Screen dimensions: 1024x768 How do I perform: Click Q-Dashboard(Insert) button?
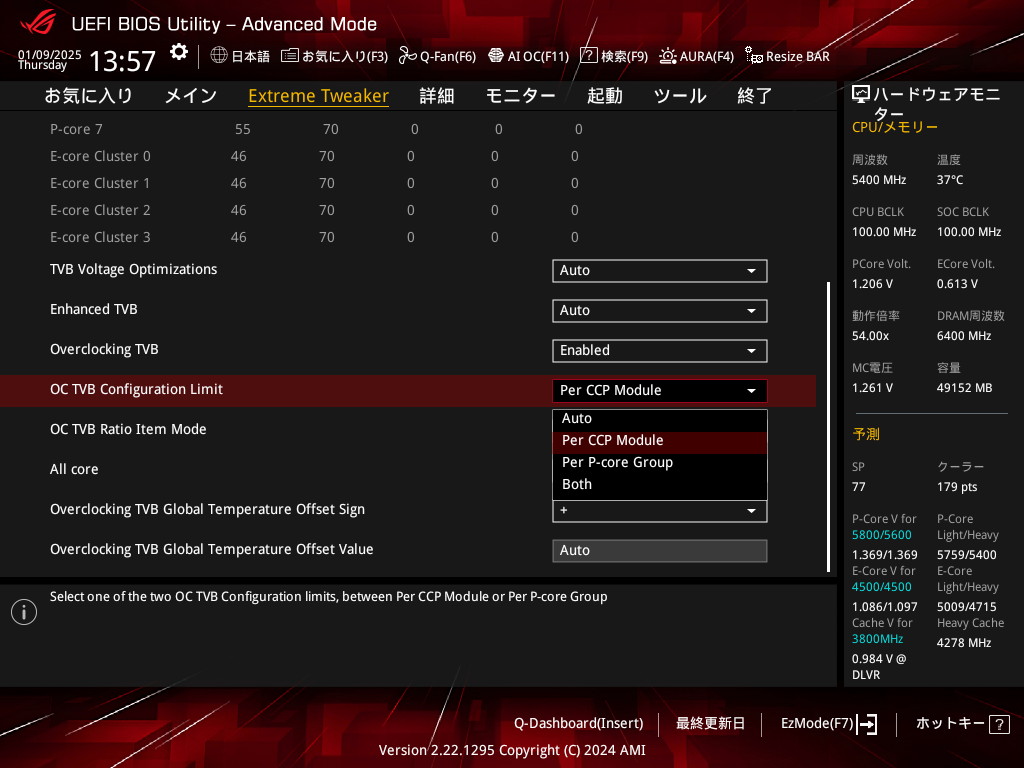click(x=578, y=723)
